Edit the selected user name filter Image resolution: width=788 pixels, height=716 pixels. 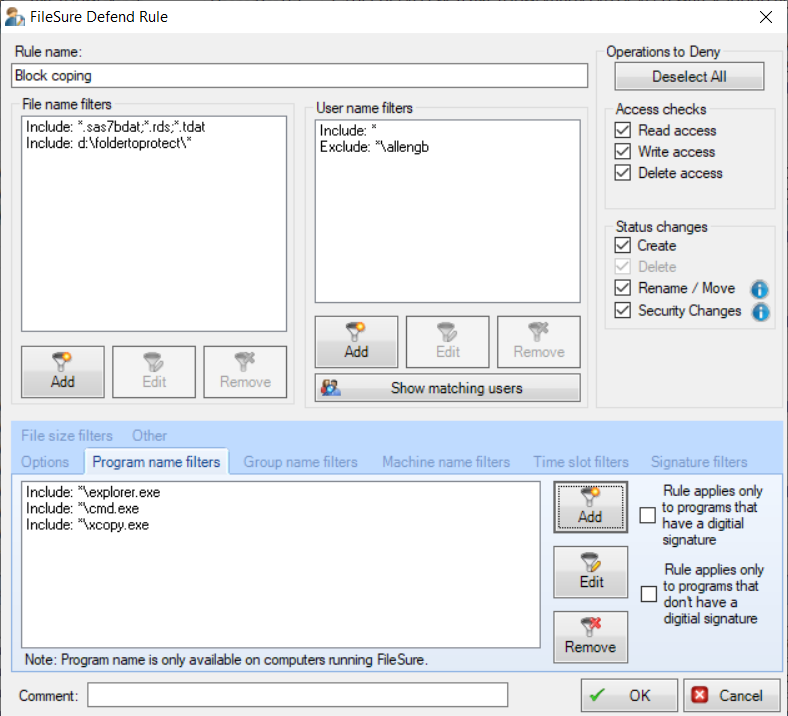coord(447,342)
